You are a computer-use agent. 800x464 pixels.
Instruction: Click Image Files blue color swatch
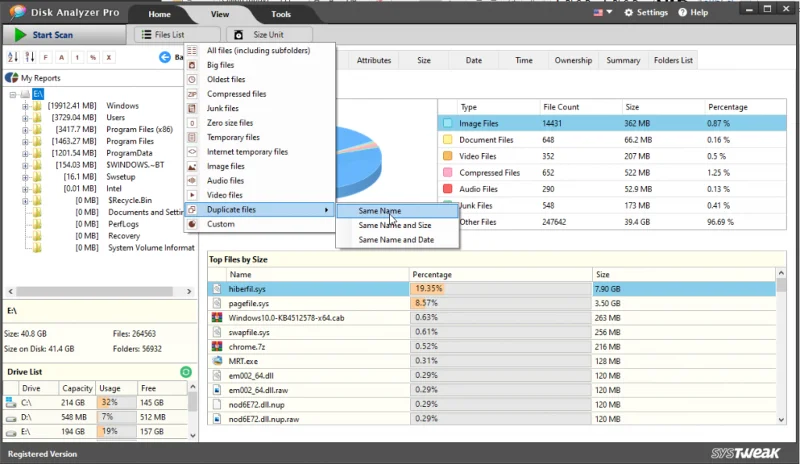[447, 123]
